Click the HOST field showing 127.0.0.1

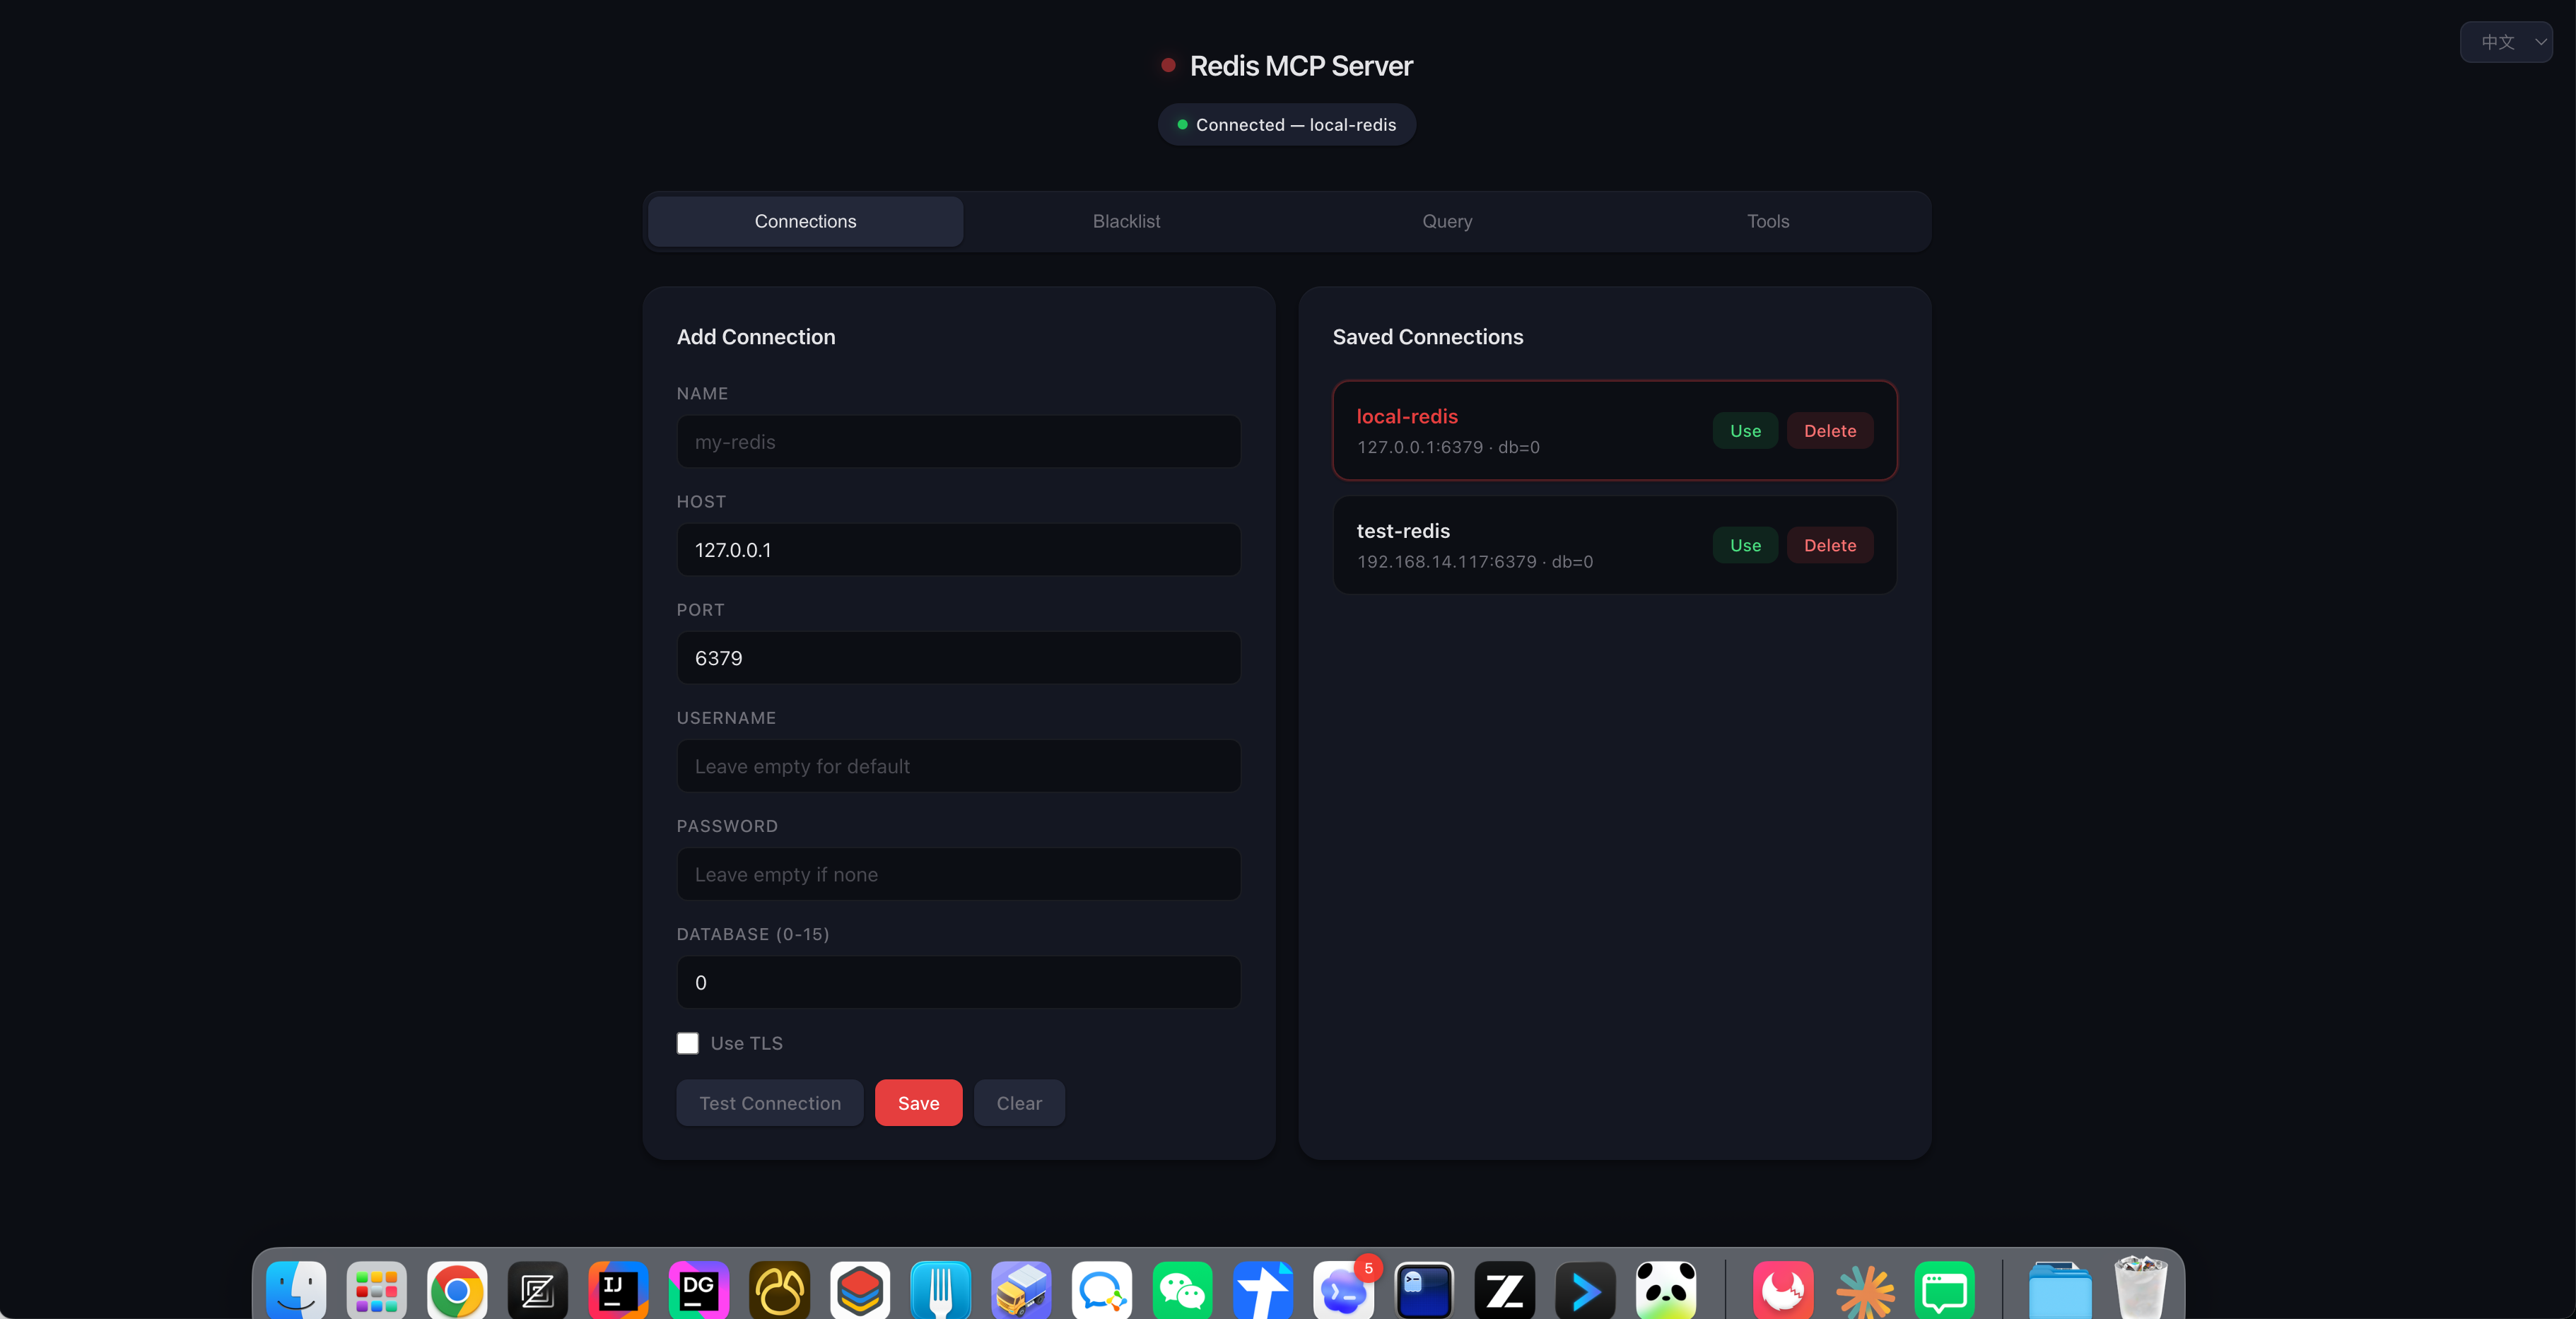coord(958,550)
